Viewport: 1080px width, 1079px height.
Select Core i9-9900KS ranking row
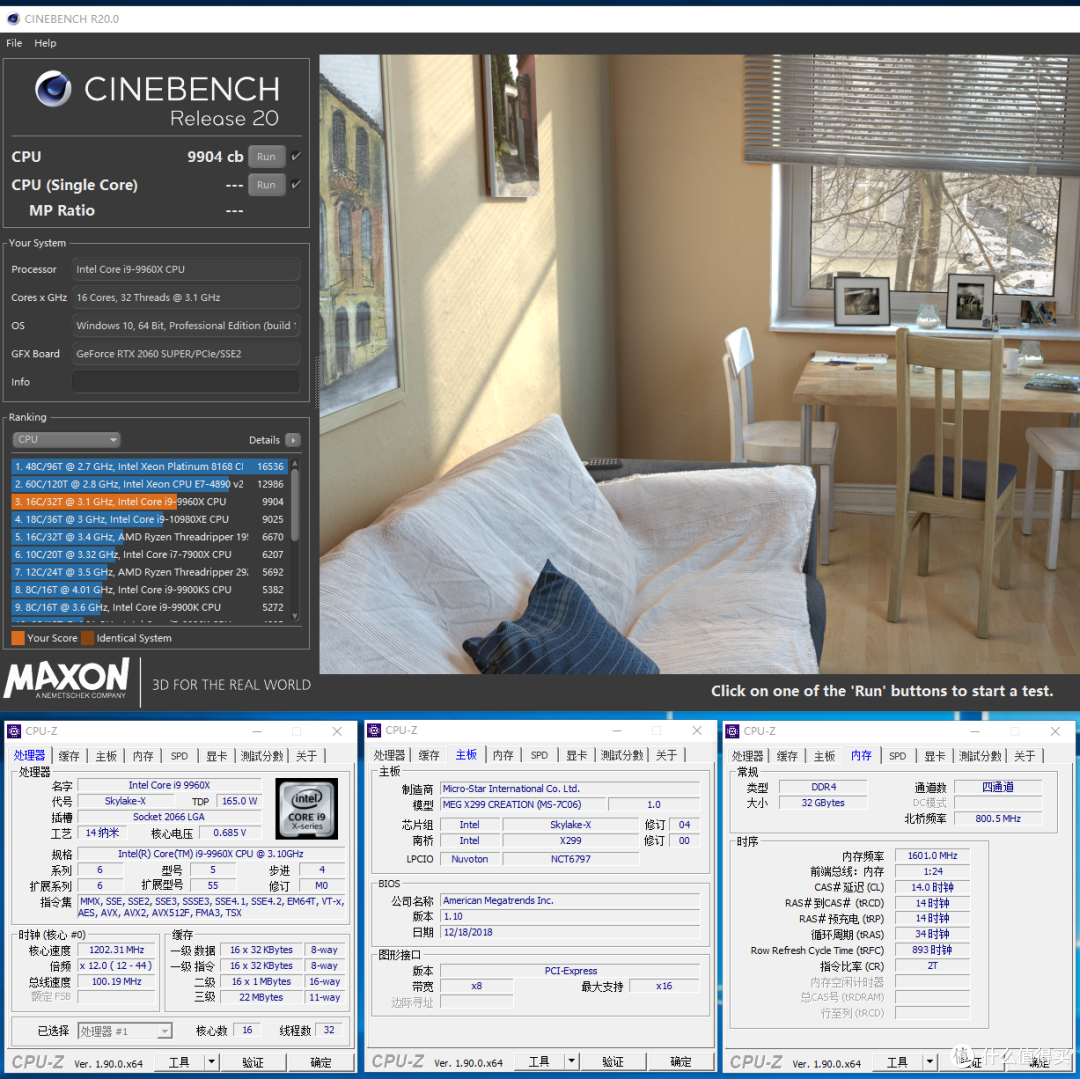(x=149, y=589)
